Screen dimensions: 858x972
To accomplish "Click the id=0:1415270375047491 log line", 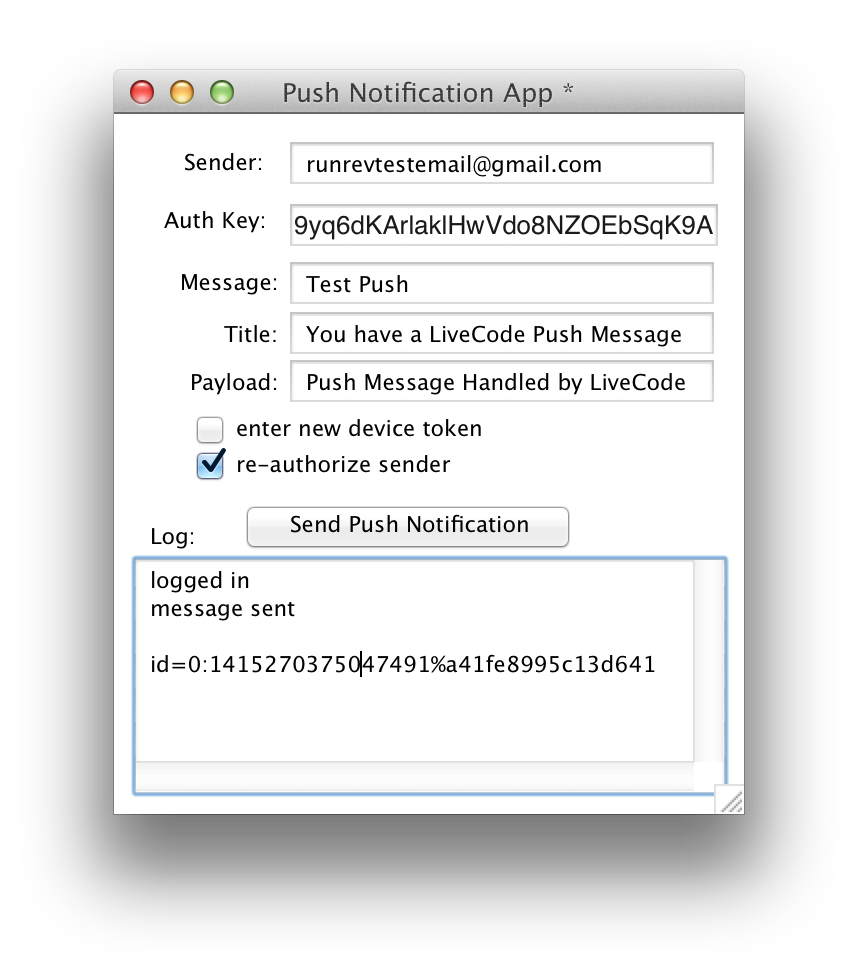I will [x=403, y=665].
